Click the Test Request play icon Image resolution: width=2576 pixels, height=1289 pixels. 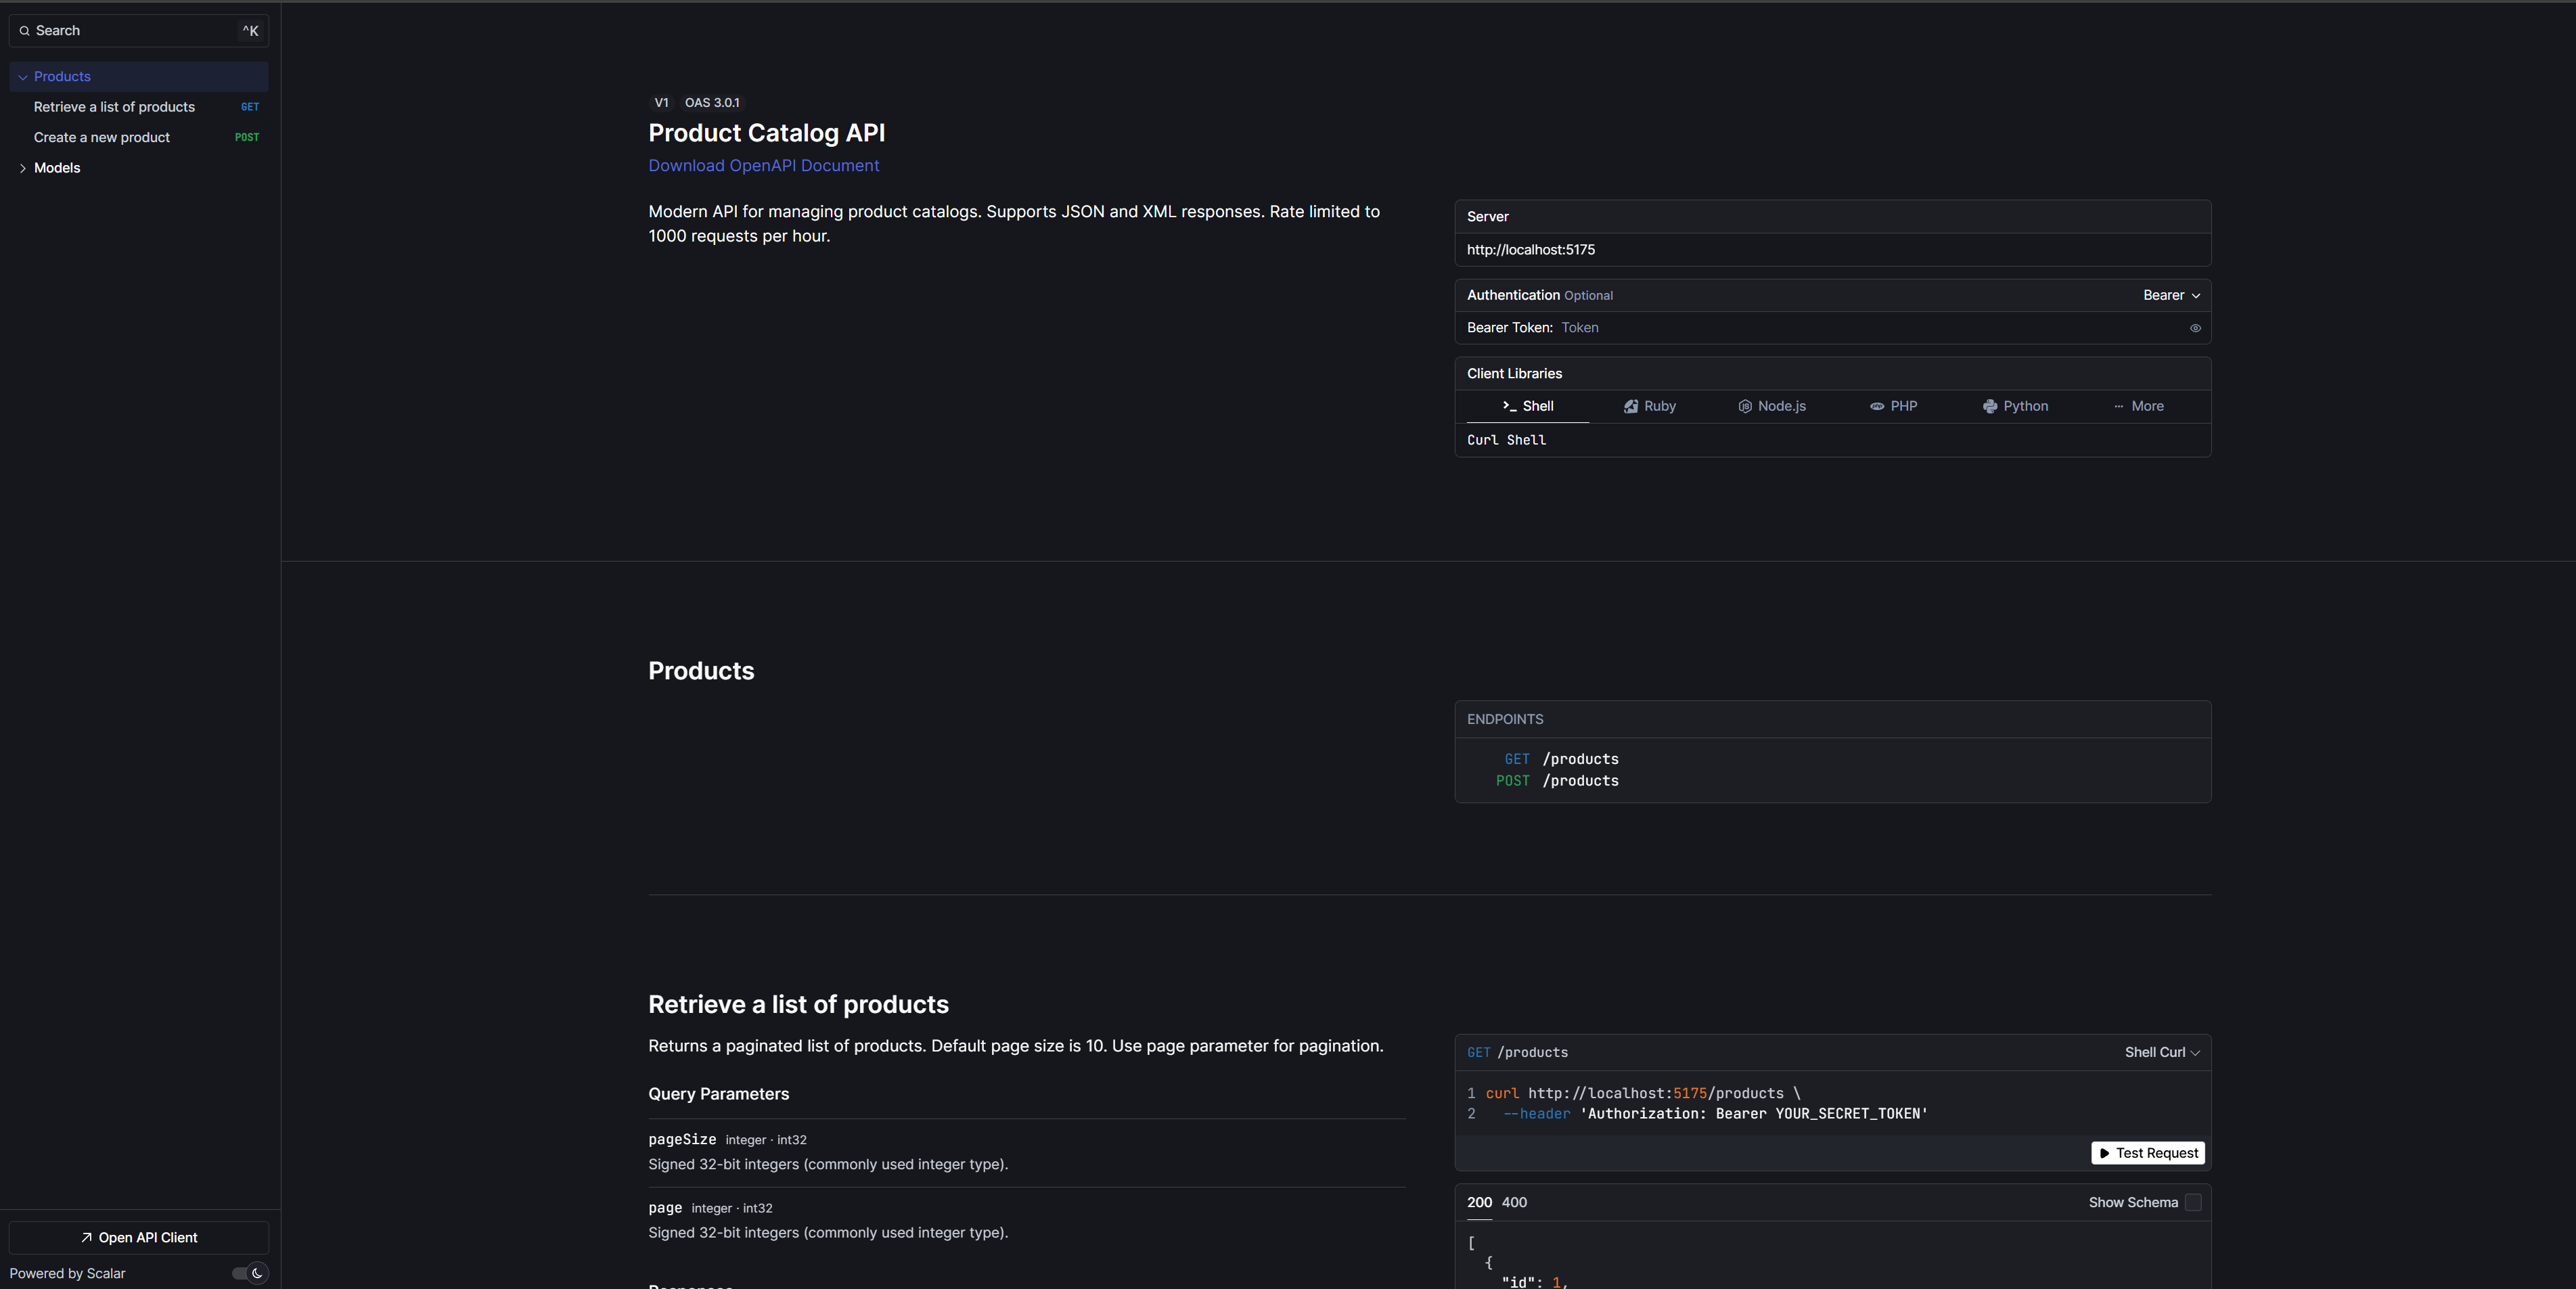(2104, 1153)
